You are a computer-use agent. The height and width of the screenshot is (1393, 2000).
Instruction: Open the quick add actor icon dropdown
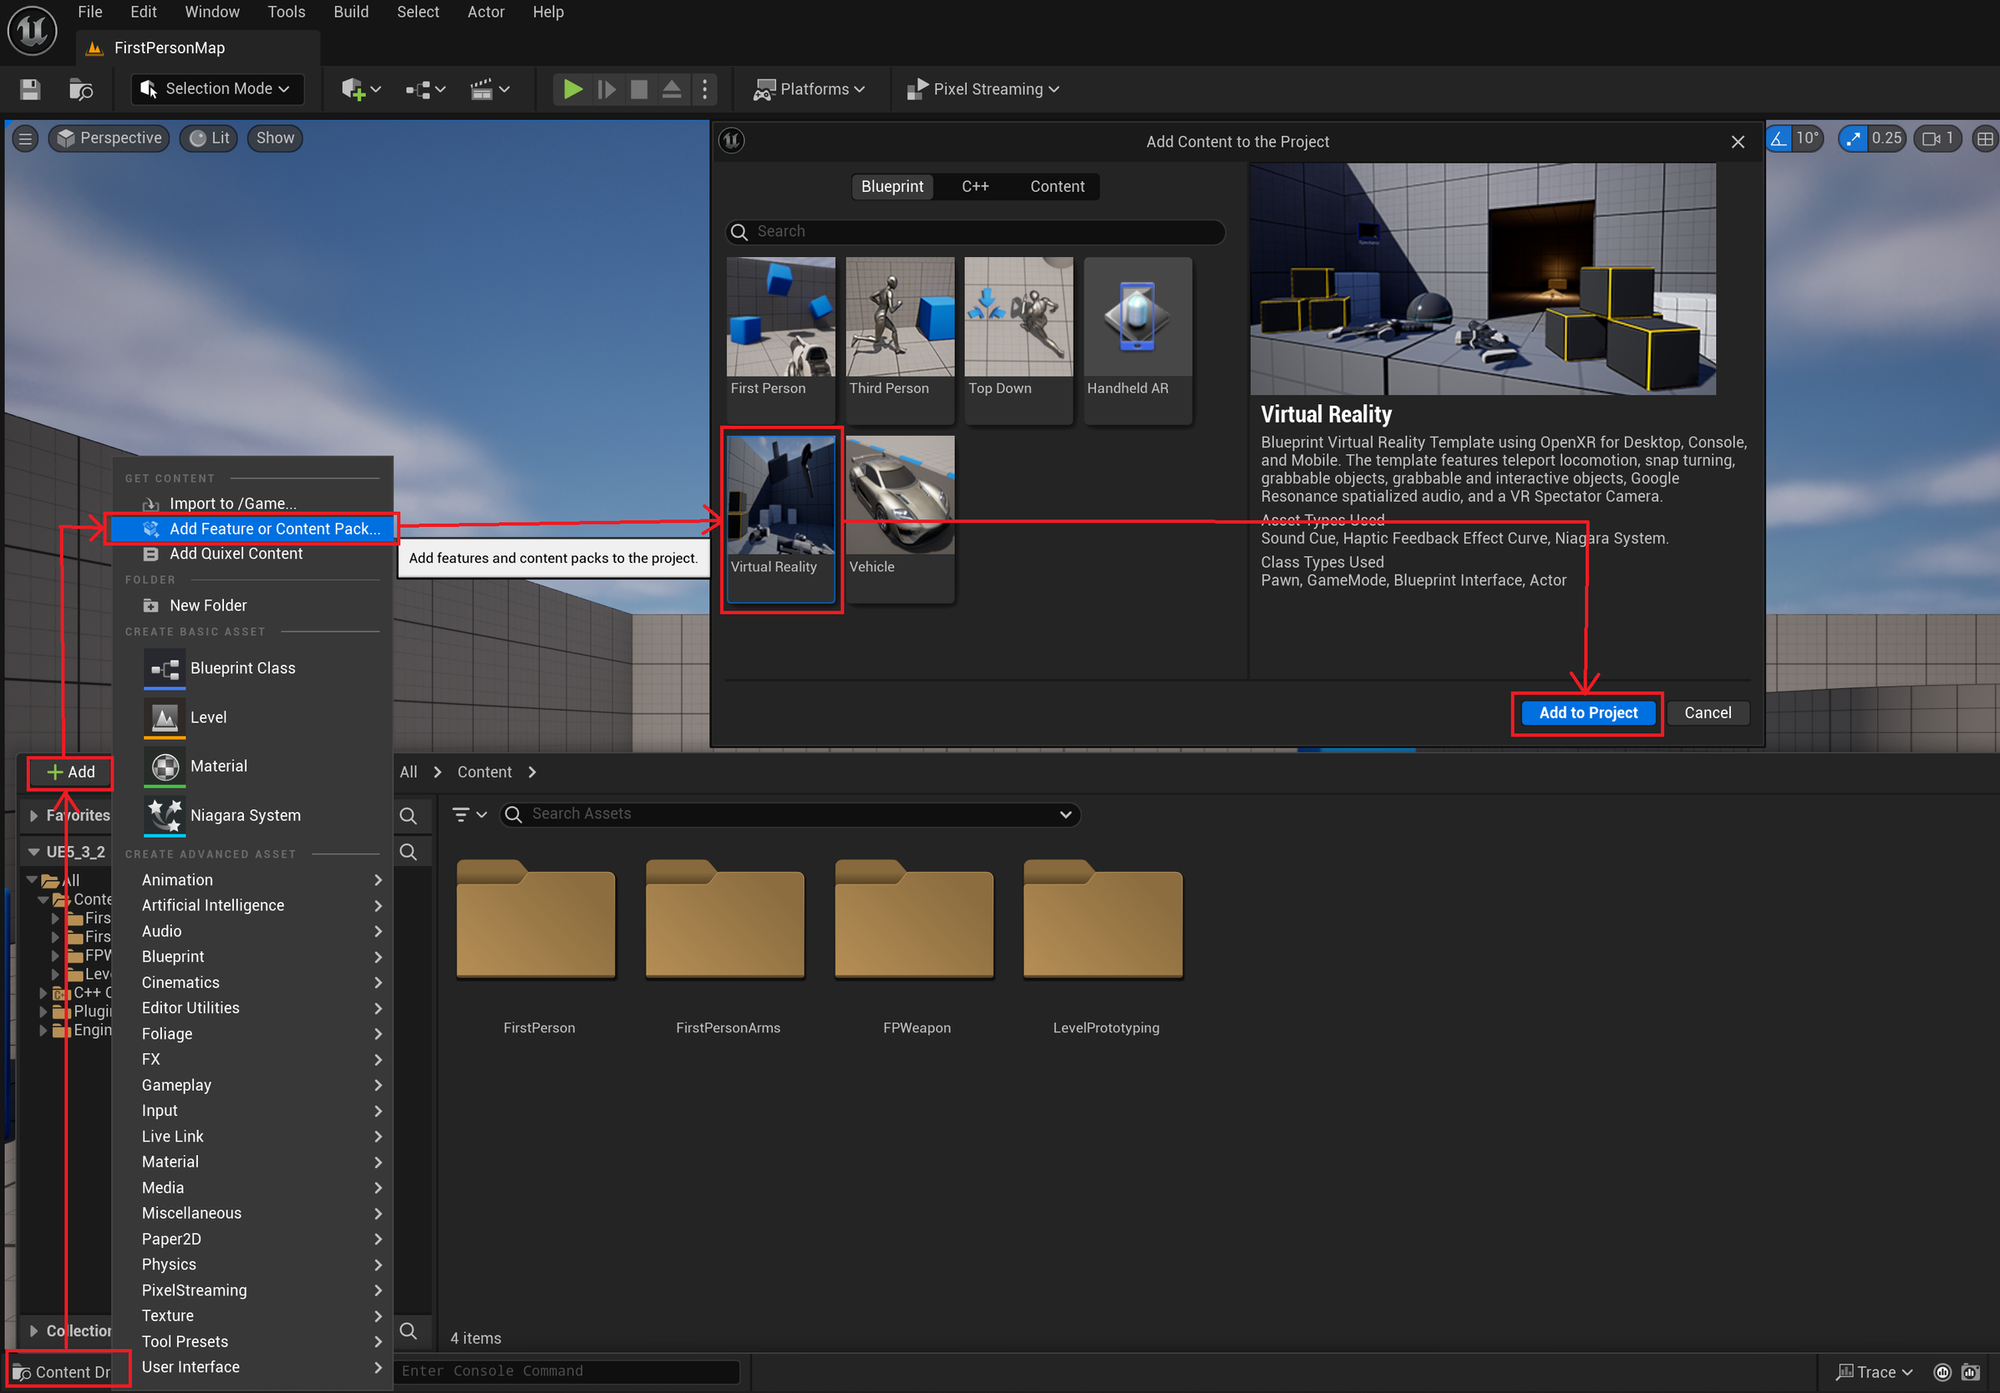[x=361, y=89]
